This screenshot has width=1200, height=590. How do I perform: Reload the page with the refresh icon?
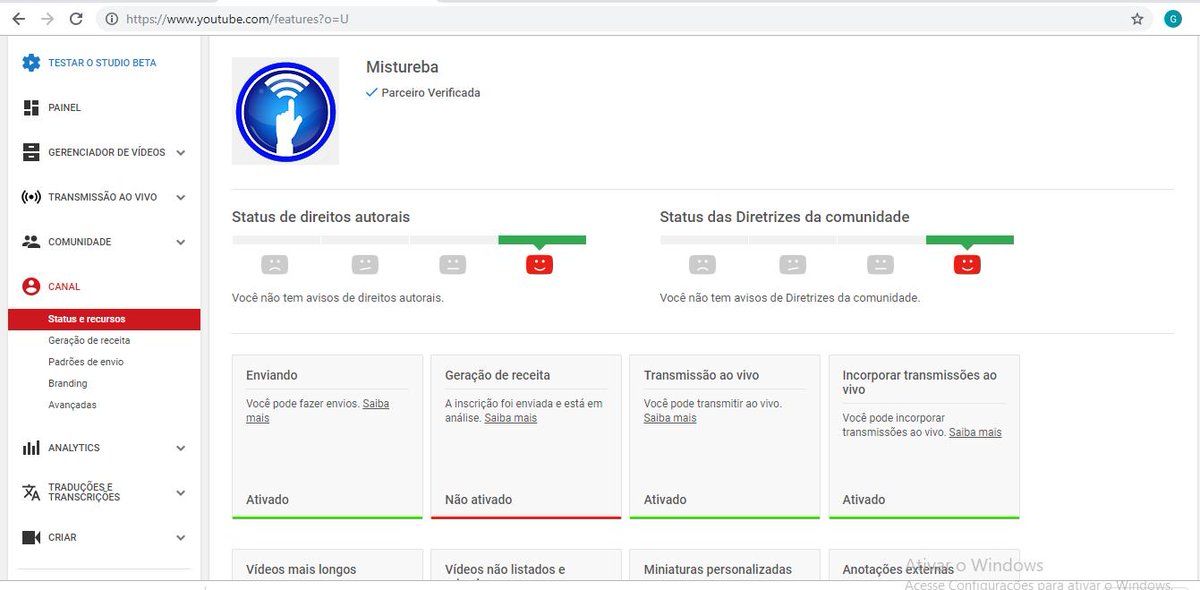tap(76, 19)
